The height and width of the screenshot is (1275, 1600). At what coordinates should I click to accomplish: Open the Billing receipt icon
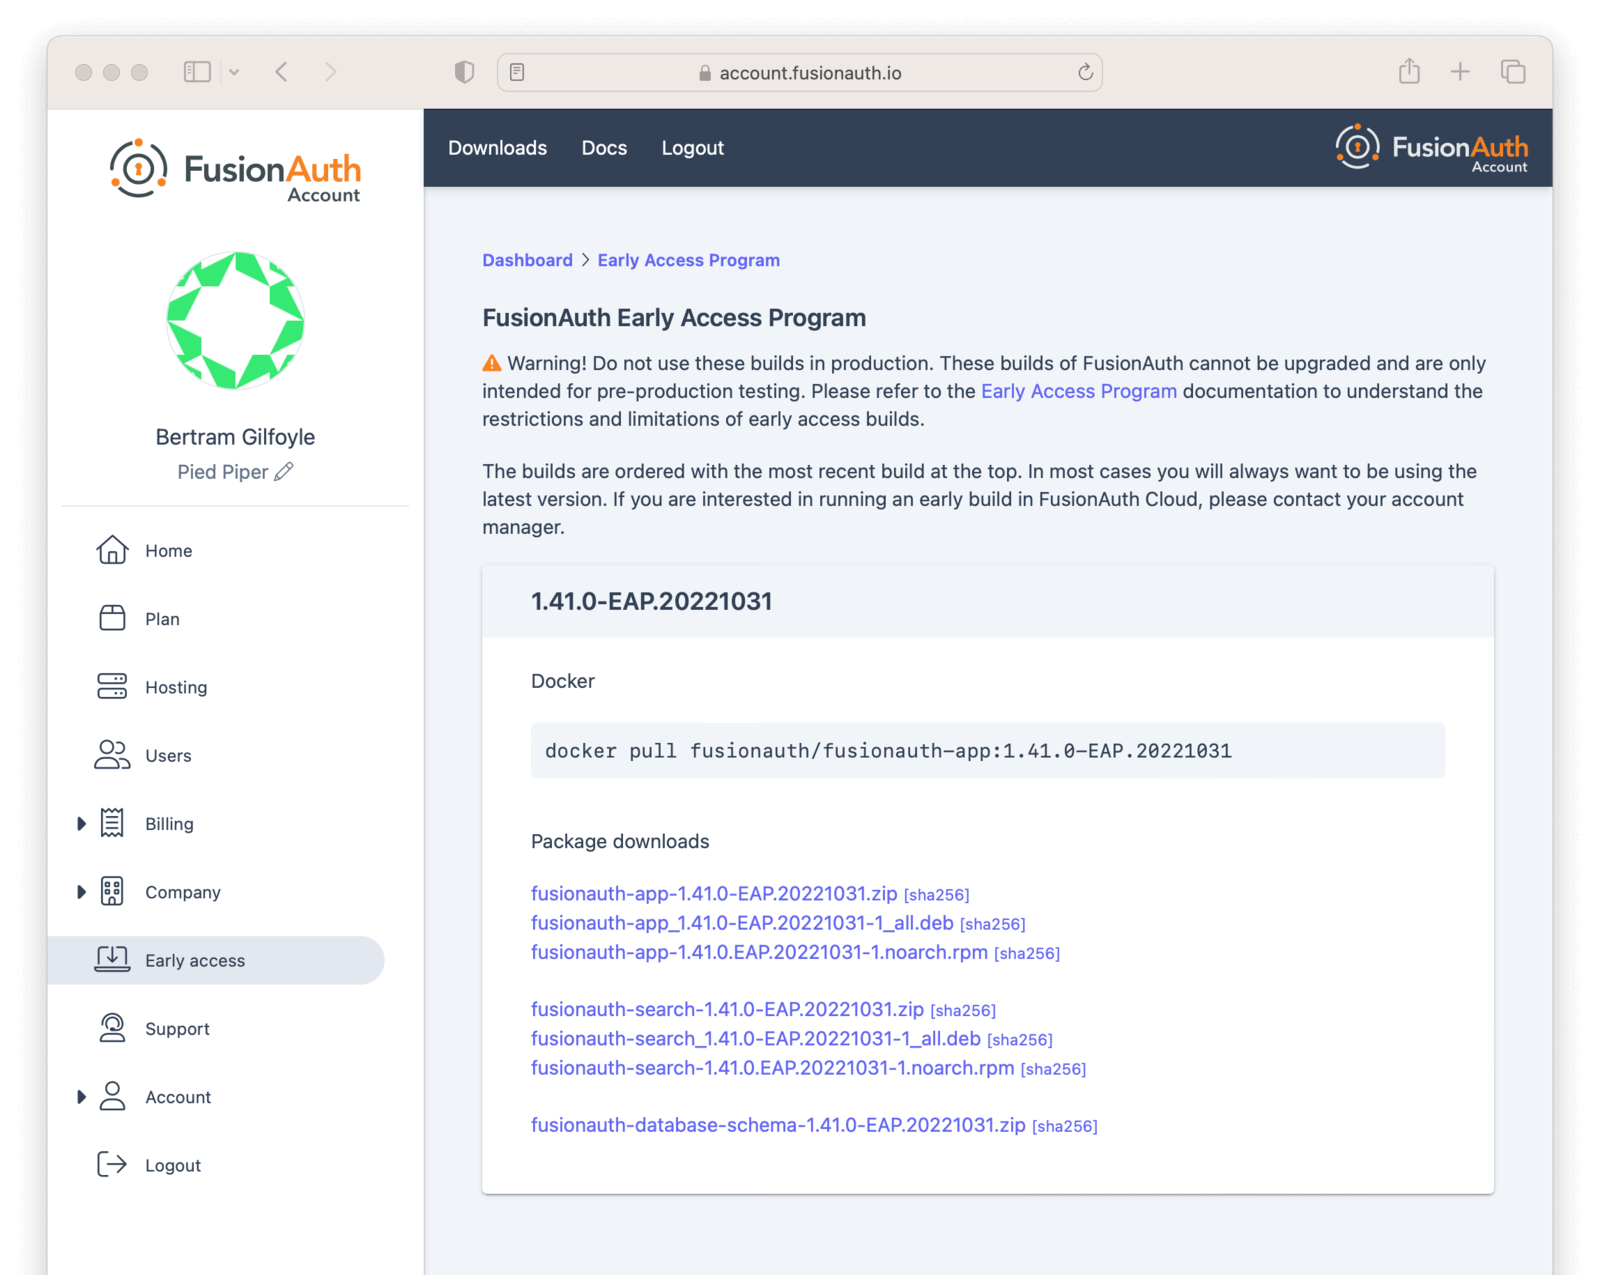(x=112, y=823)
